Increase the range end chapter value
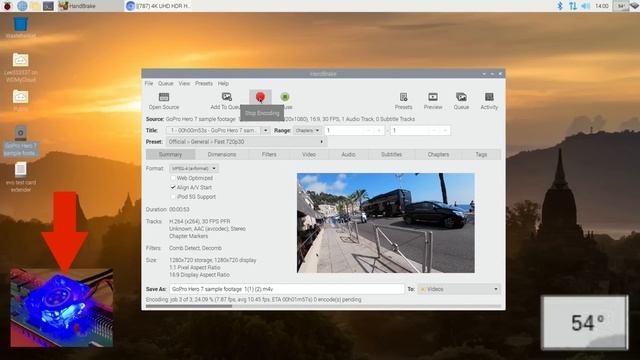The height and width of the screenshot is (360, 640). [444, 130]
